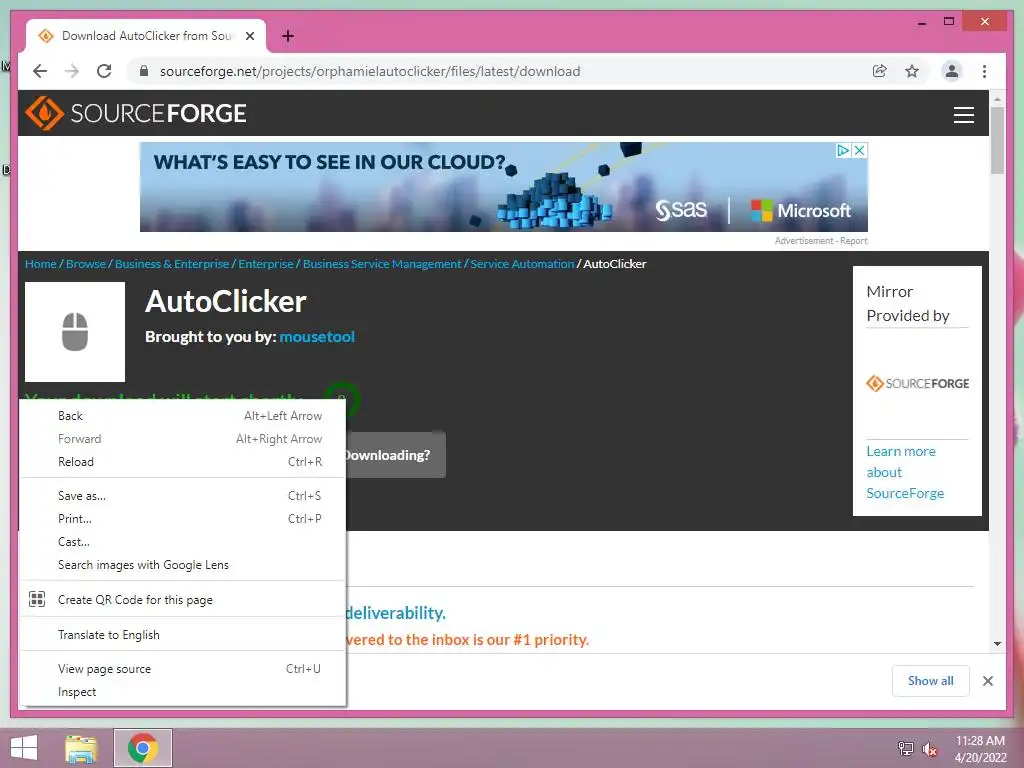The image size is (1024, 768).
Task: Open the Windows Start menu
Action: (24, 748)
